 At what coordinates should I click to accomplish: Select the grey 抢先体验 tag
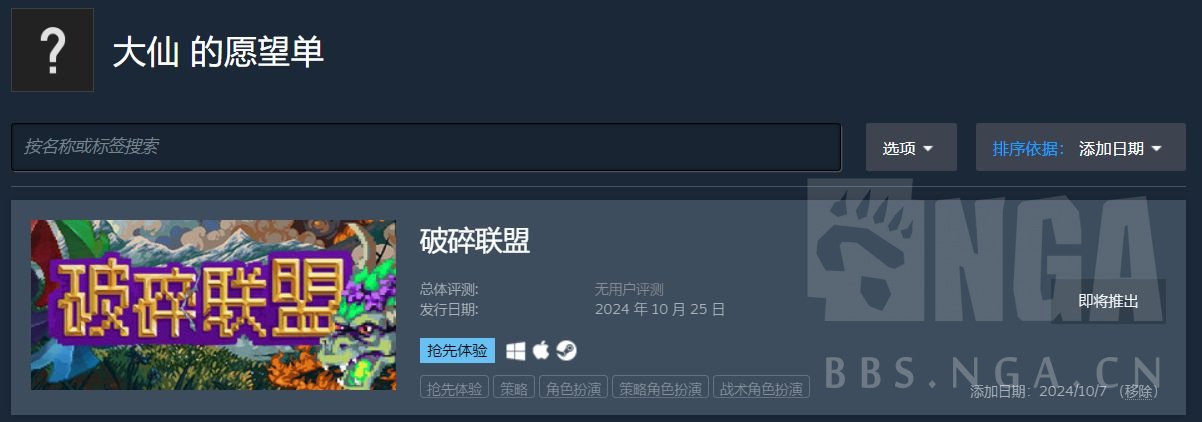click(x=454, y=389)
